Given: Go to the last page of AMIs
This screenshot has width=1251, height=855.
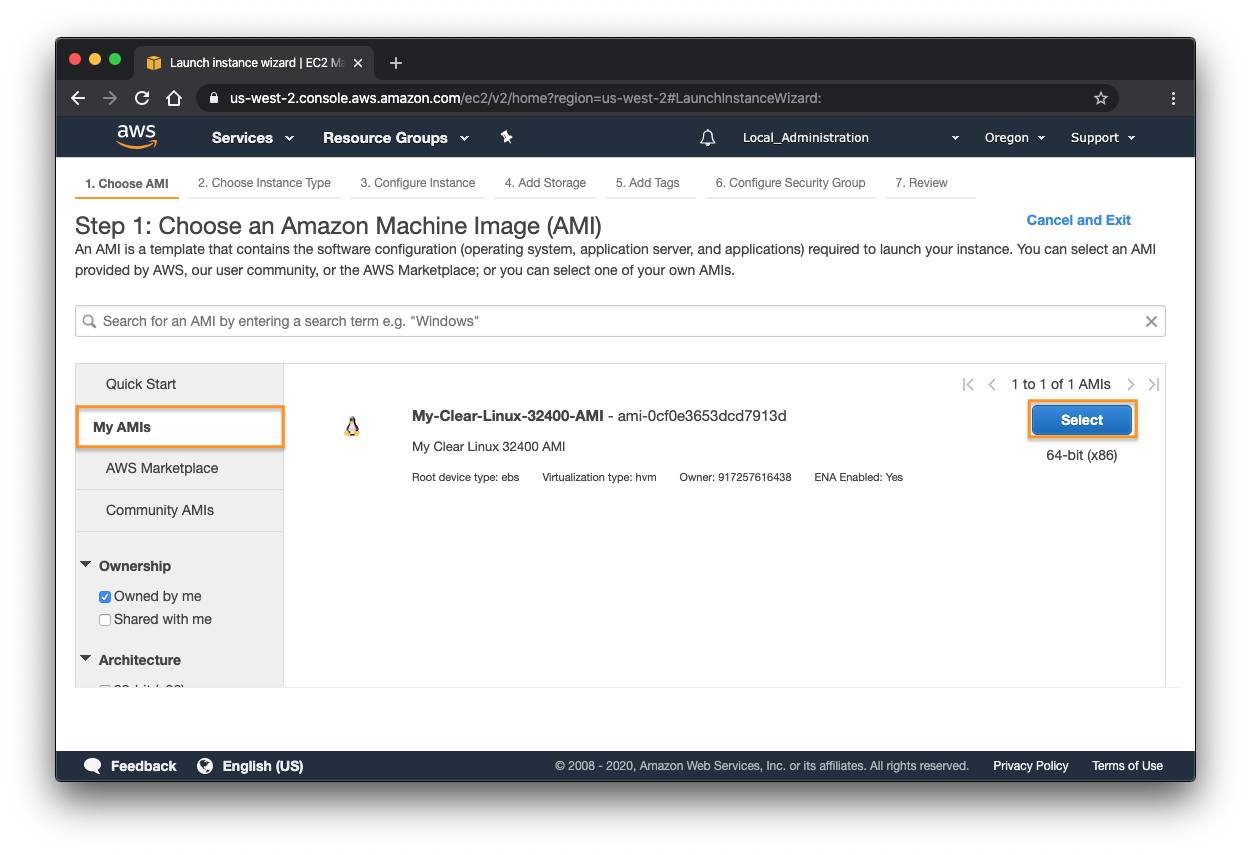Looking at the screenshot, I should tap(1154, 384).
